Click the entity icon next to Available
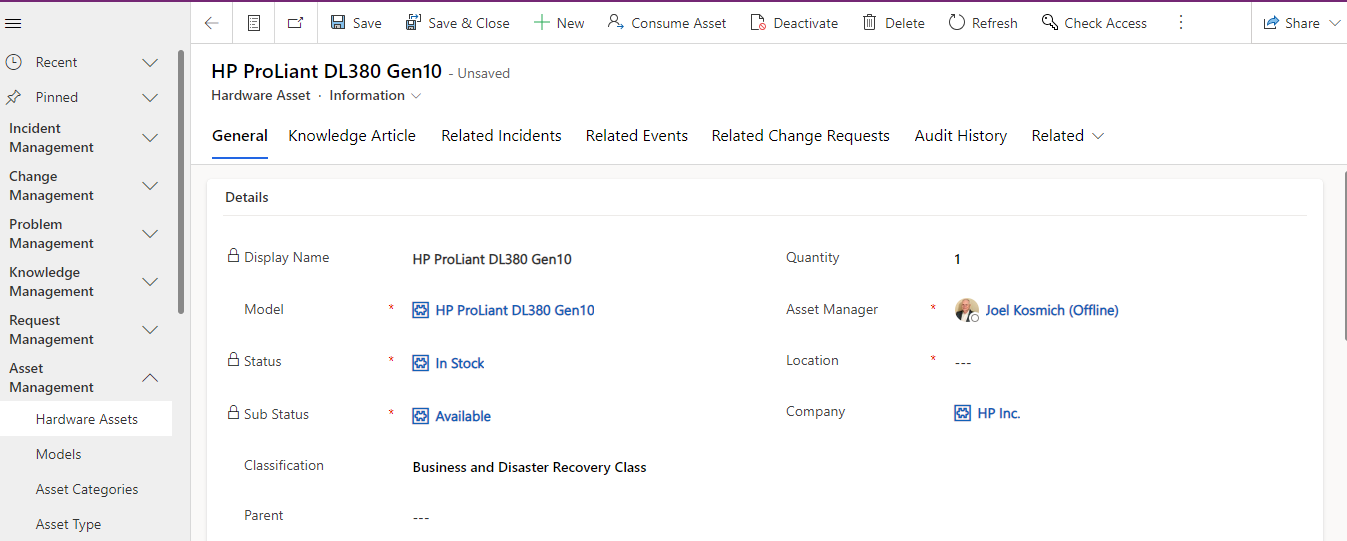The width and height of the screenshot is (1347, 541). (x=421, y=416)
